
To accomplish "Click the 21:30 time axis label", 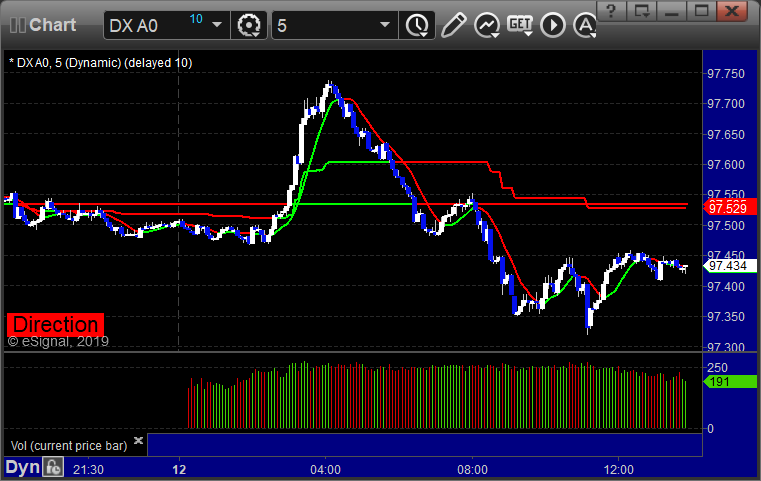I will coord(88,469).
